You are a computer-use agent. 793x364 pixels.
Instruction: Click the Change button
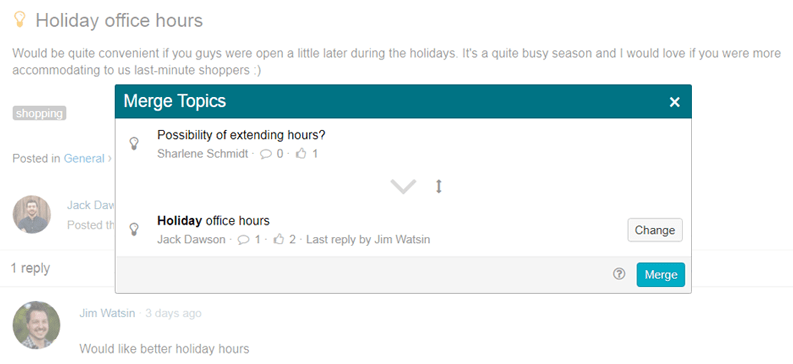655,230
